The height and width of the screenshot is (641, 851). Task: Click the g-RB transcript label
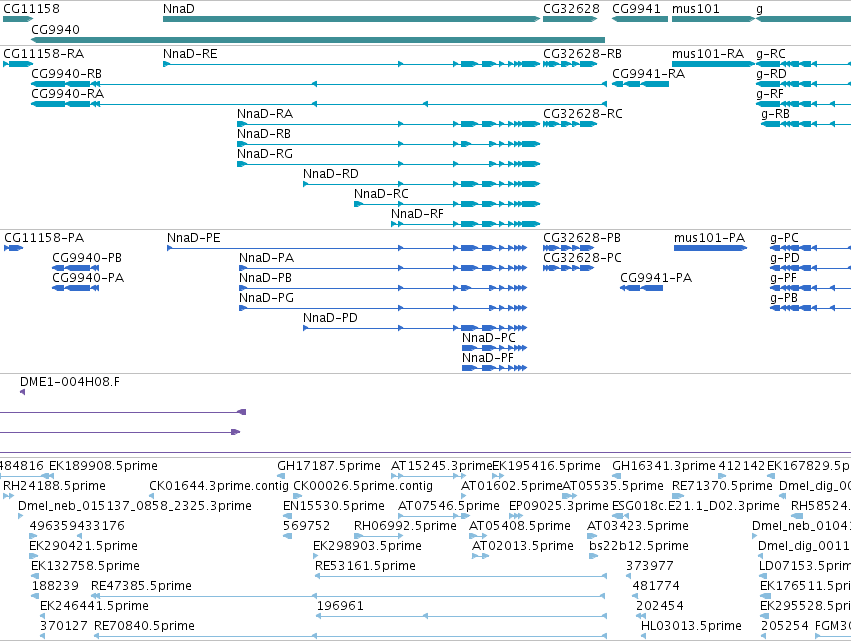click(x=775, y=114)
